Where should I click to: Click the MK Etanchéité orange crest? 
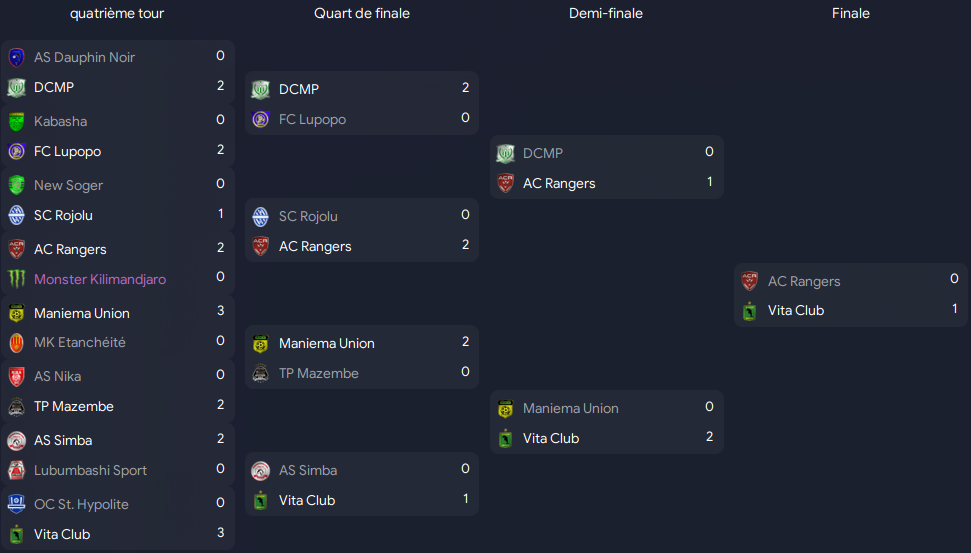tap(17, 342)
